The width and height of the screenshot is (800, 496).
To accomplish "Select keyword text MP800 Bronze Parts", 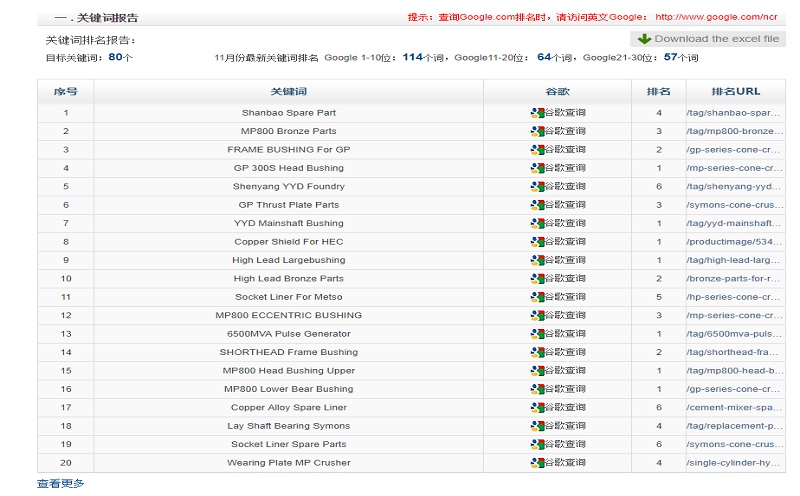I will pyautogui.click(x=289, y=131).
